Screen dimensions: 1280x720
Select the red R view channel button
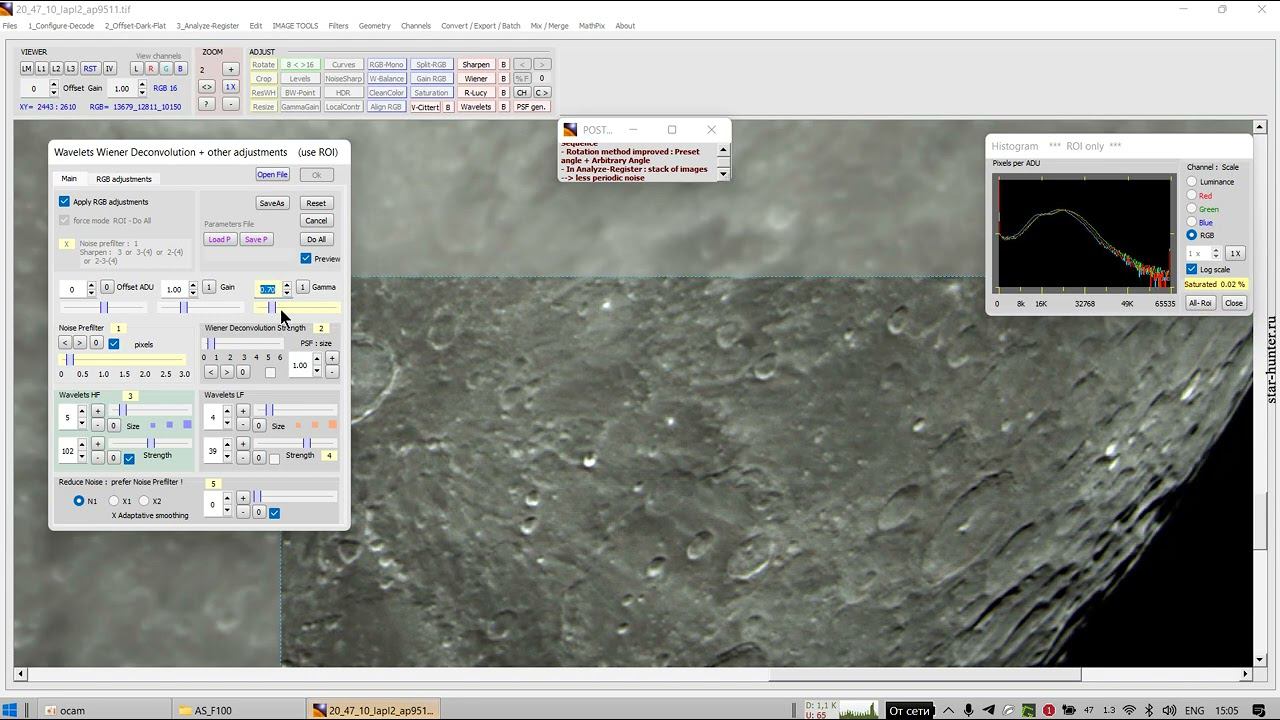coord(151,69)
